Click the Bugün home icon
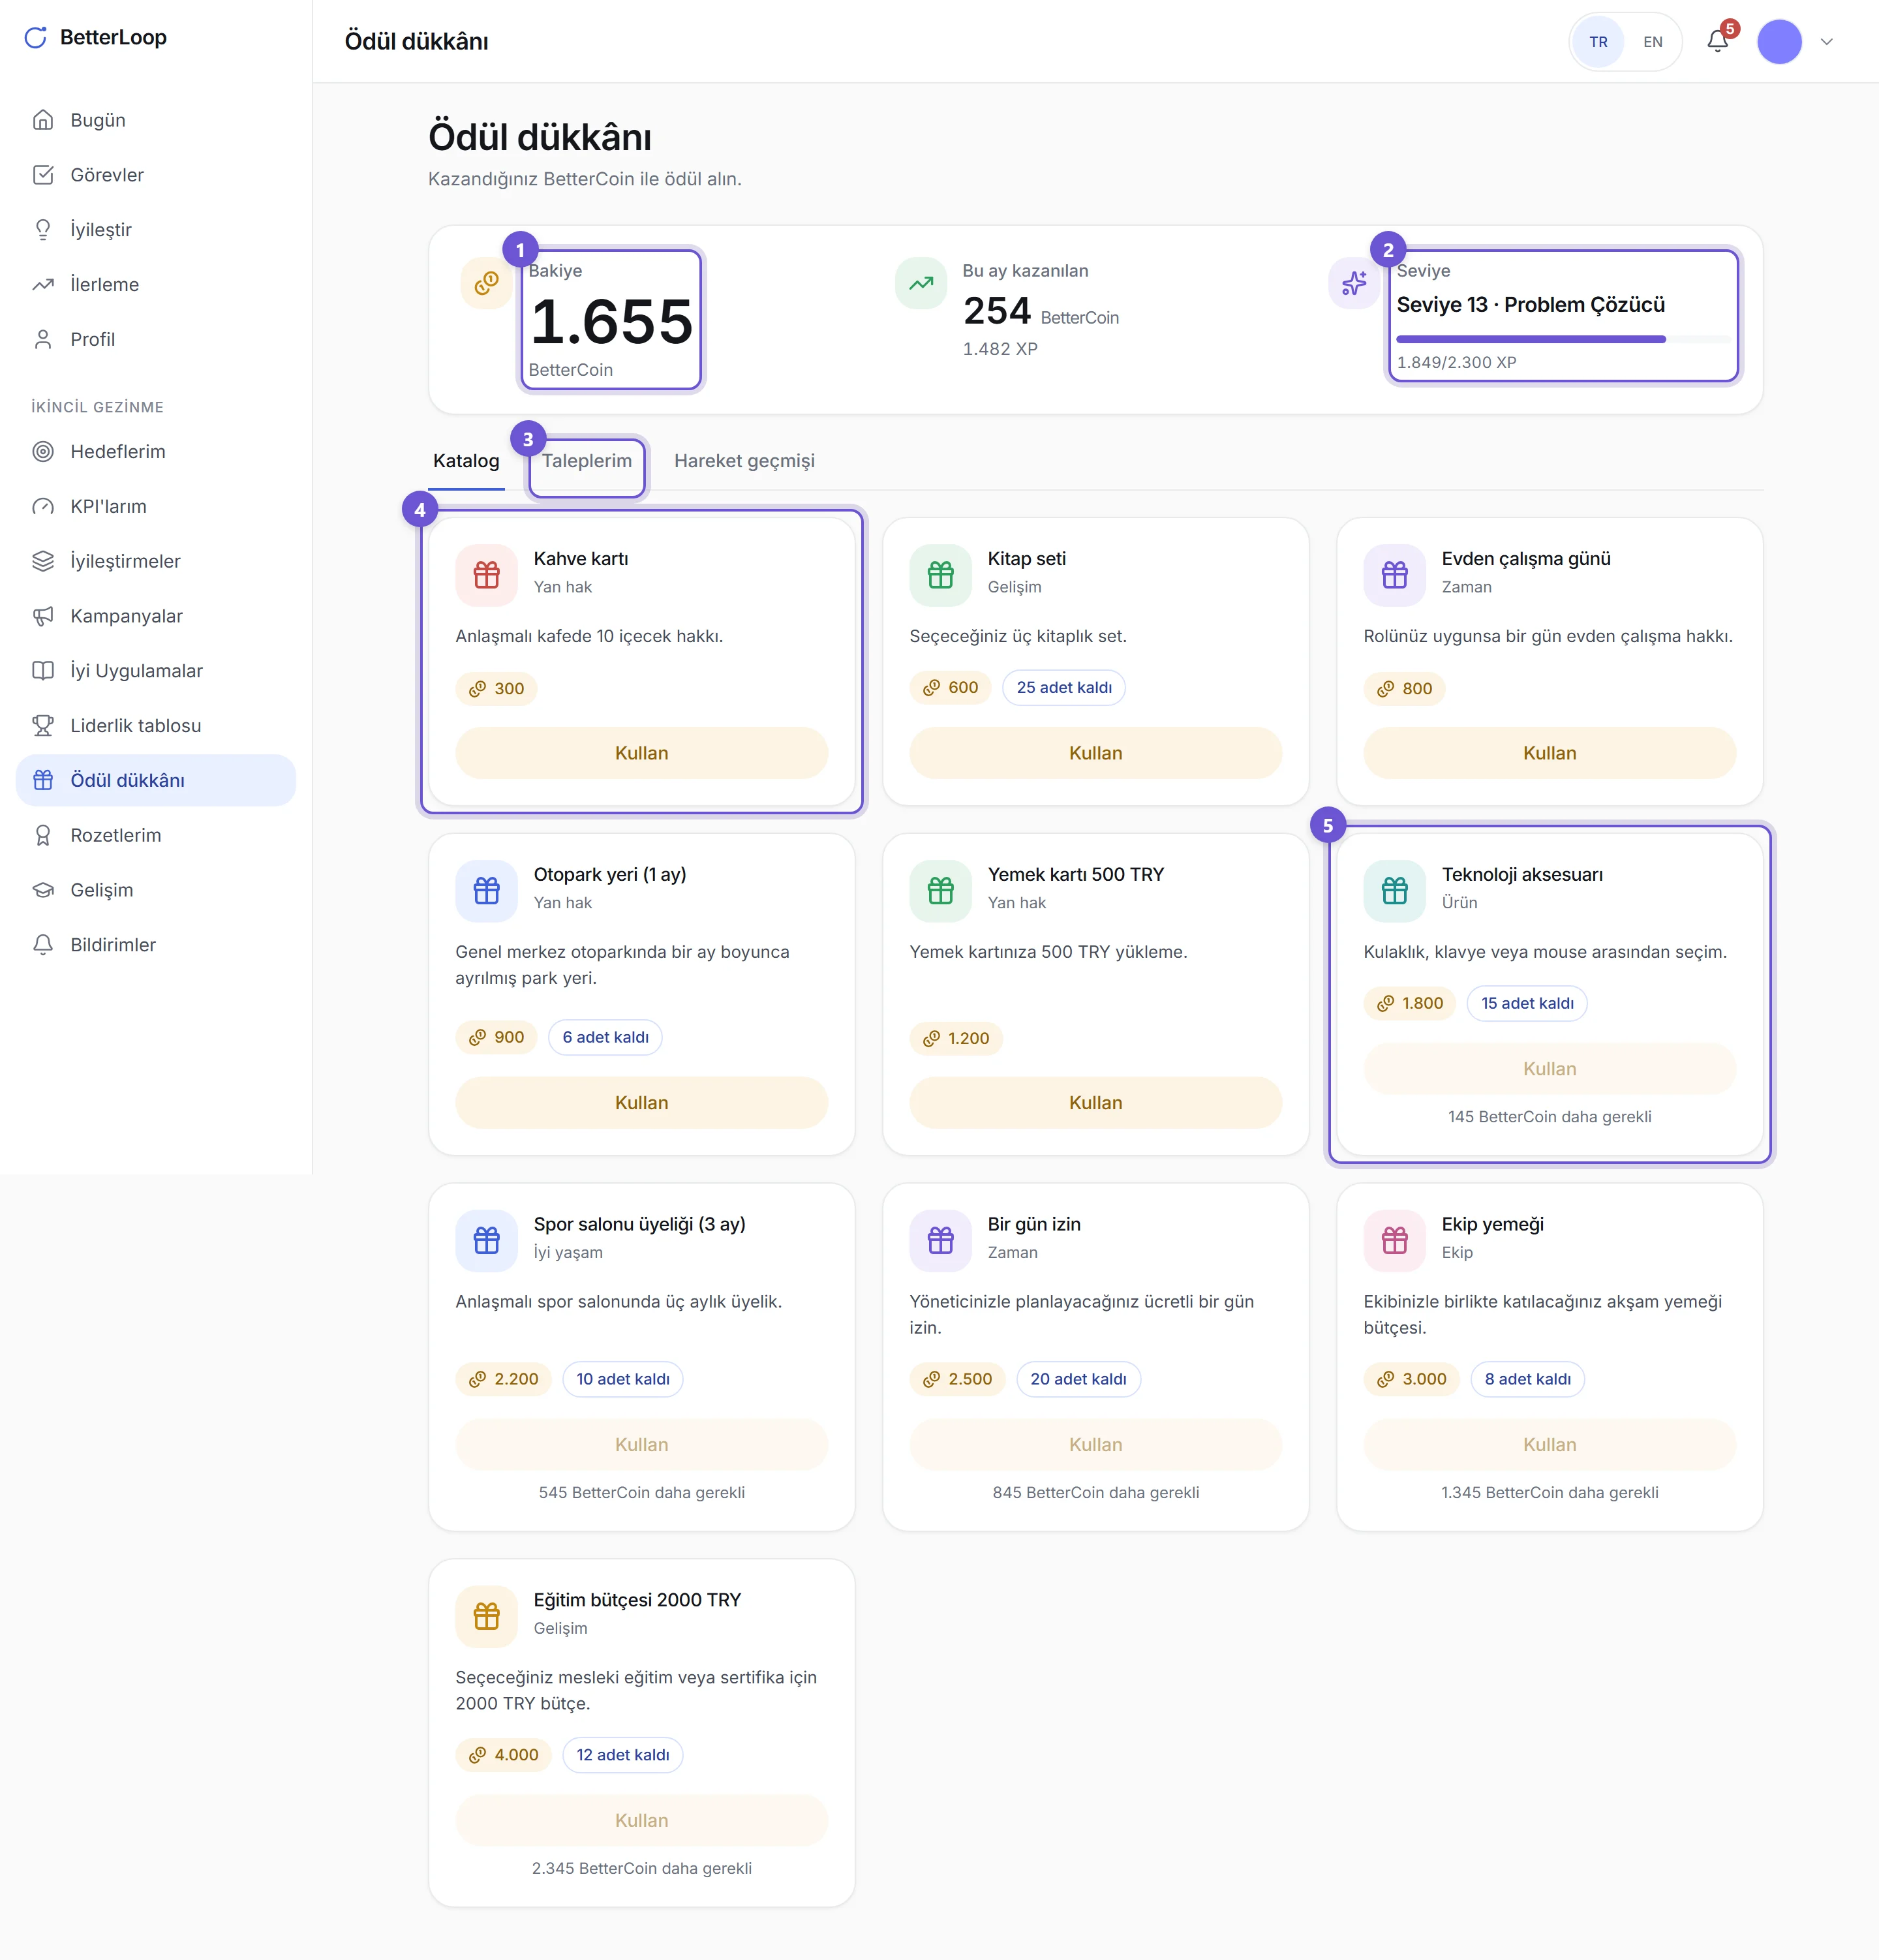Screen dimensions: 1879x1960 point(43,120)
